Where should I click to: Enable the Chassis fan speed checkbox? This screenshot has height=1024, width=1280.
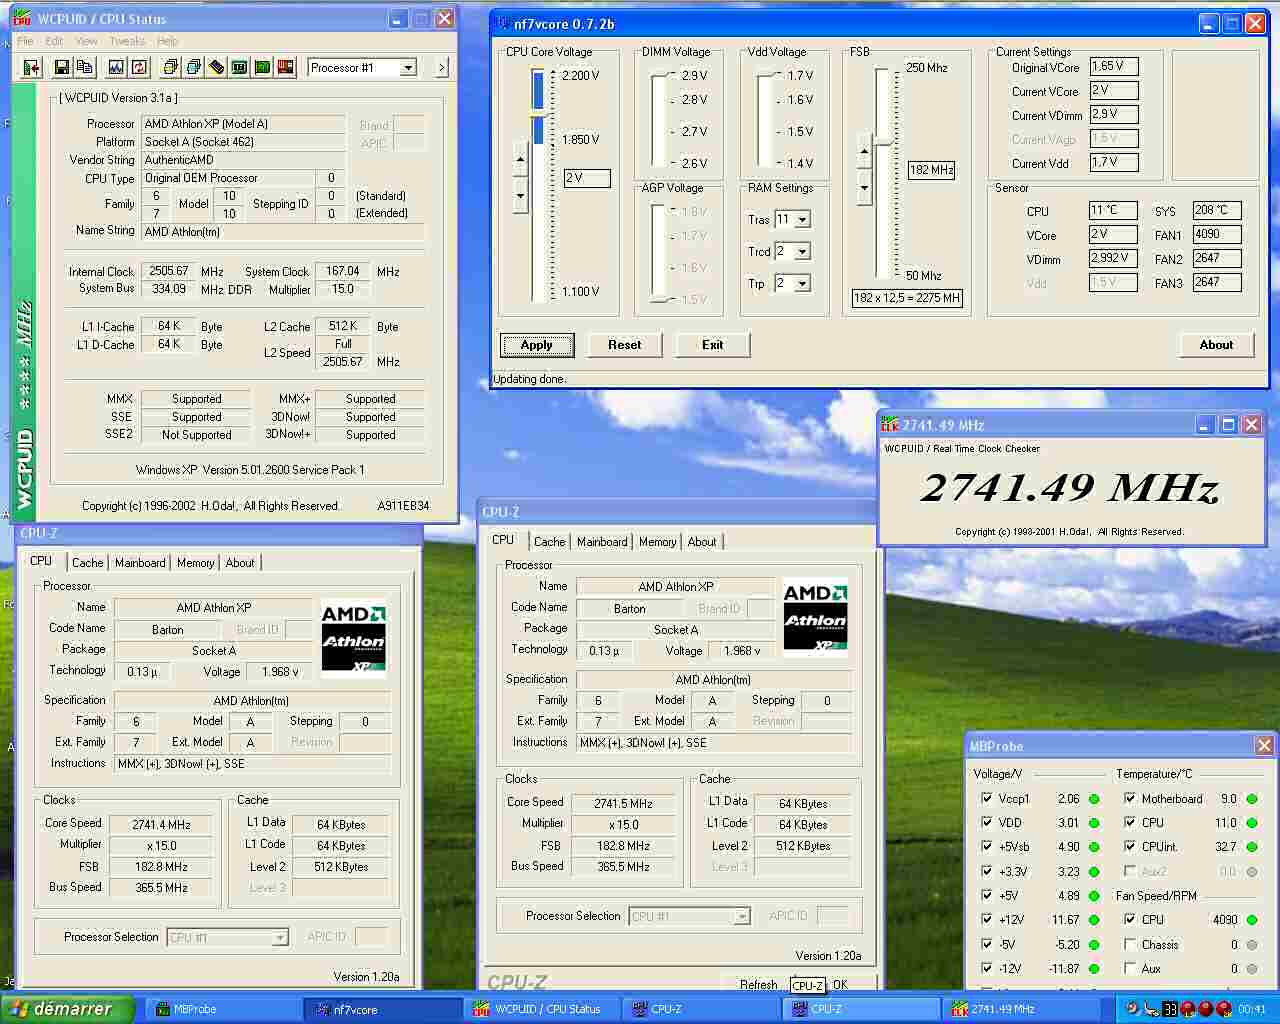[1130, 944]
